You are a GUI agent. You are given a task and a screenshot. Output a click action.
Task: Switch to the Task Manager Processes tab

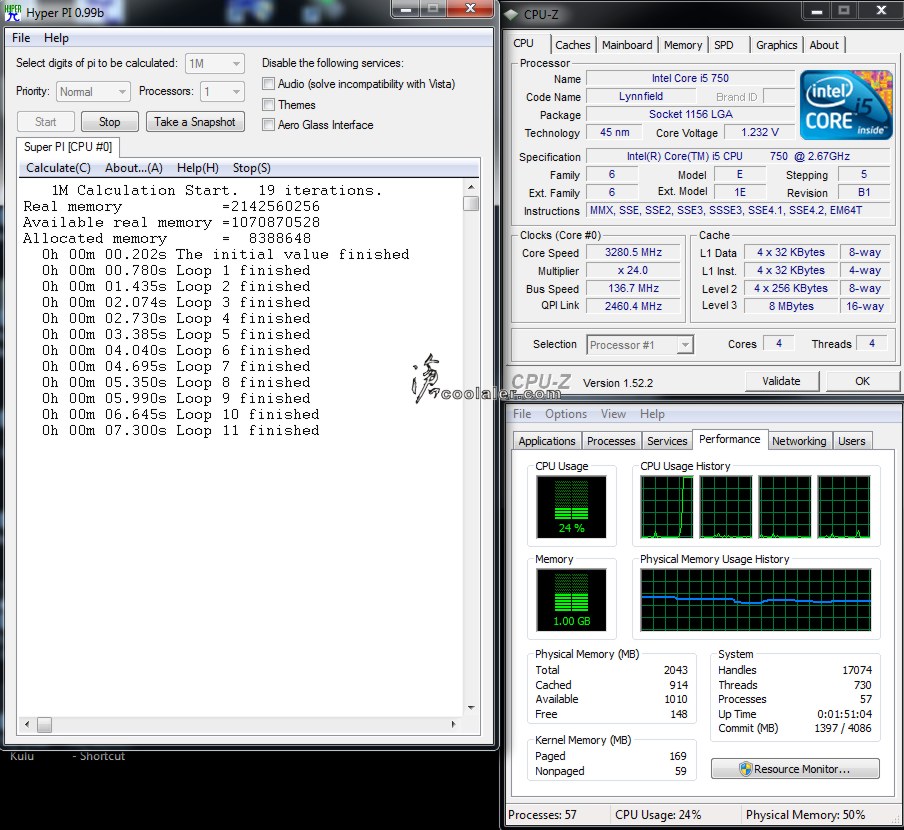[611, 441]
